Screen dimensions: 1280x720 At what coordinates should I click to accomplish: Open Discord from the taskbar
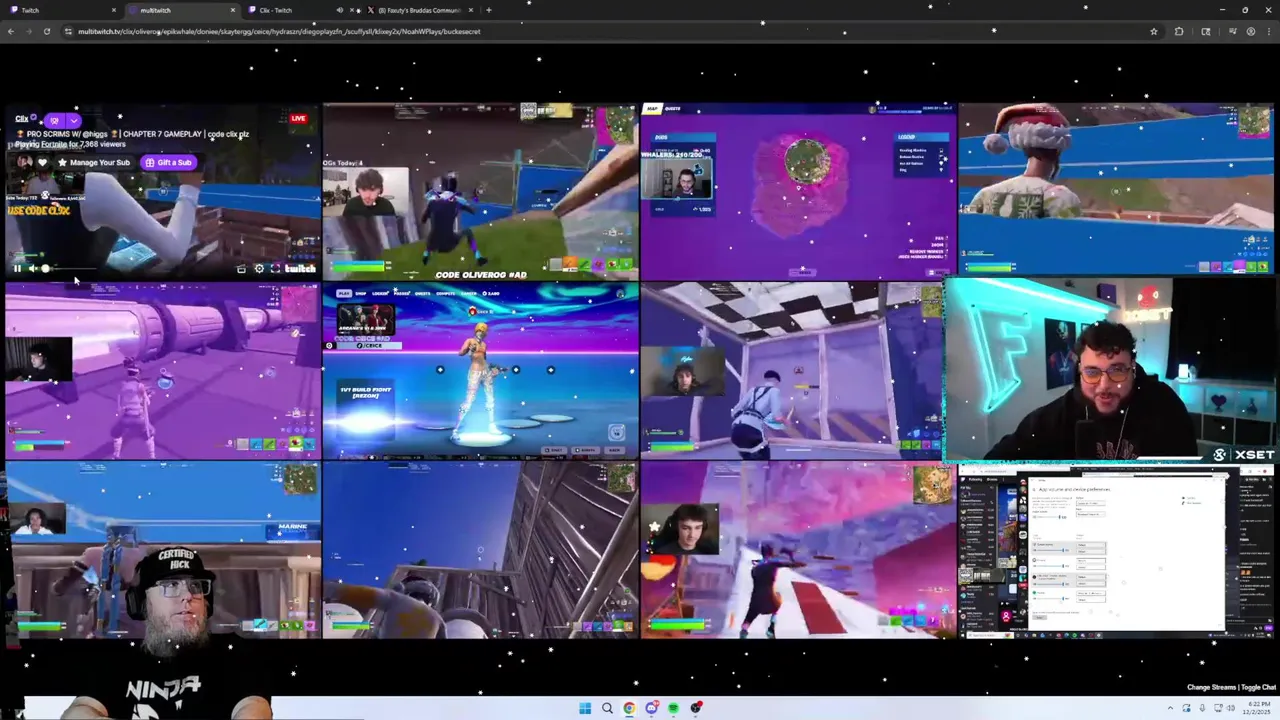651,708
